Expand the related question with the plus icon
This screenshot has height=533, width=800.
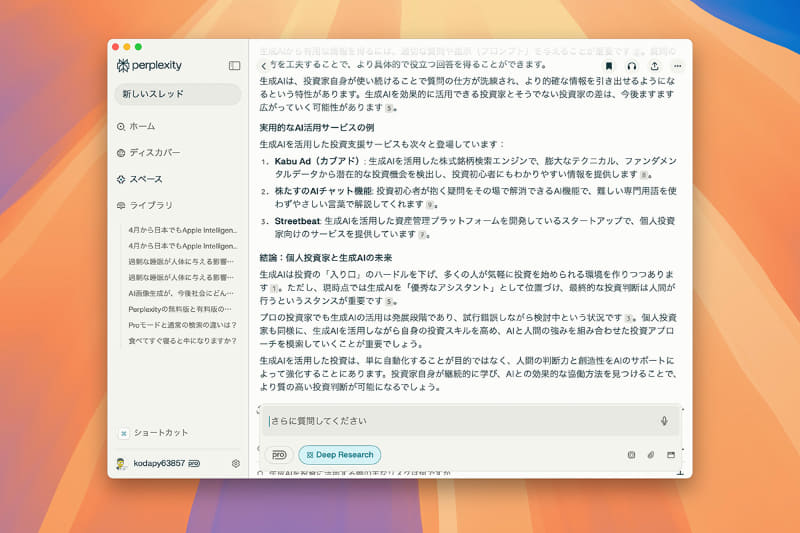680,474
